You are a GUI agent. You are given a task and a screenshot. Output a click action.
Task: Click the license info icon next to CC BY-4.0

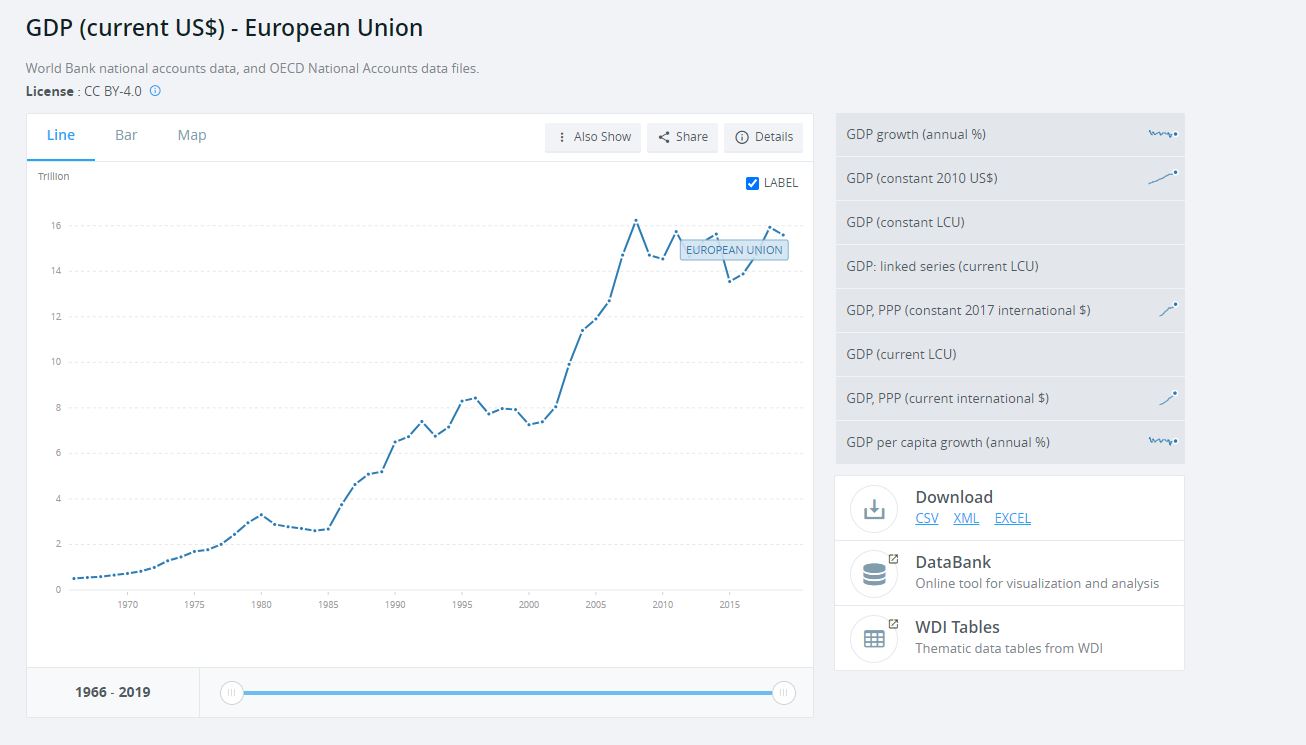(x=155, y=91)
